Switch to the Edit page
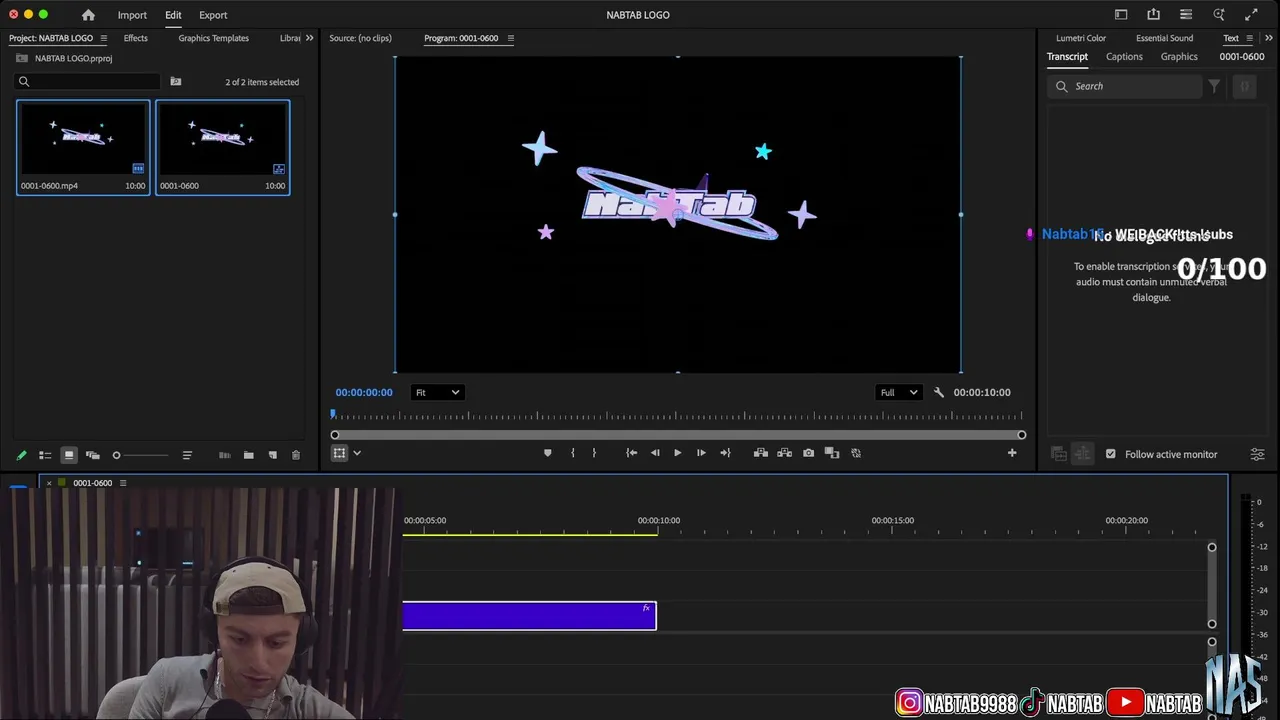This screenshot has width=1280, height=720. tap(173, 15)
